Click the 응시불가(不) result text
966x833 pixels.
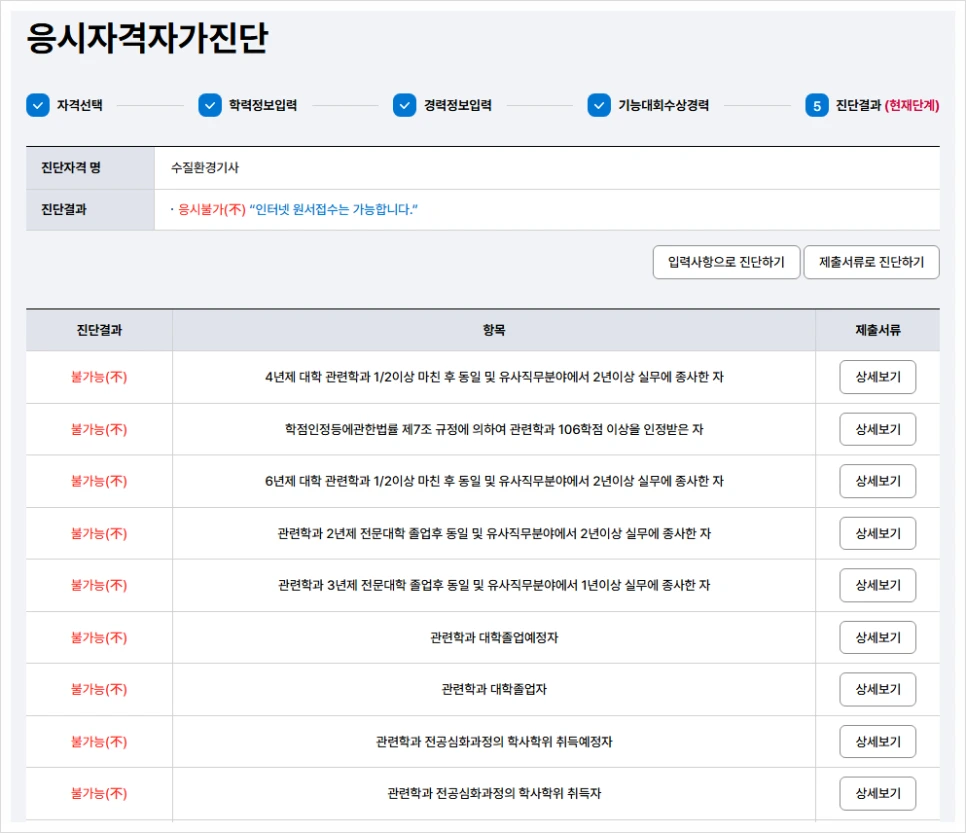tap(208, 210)
